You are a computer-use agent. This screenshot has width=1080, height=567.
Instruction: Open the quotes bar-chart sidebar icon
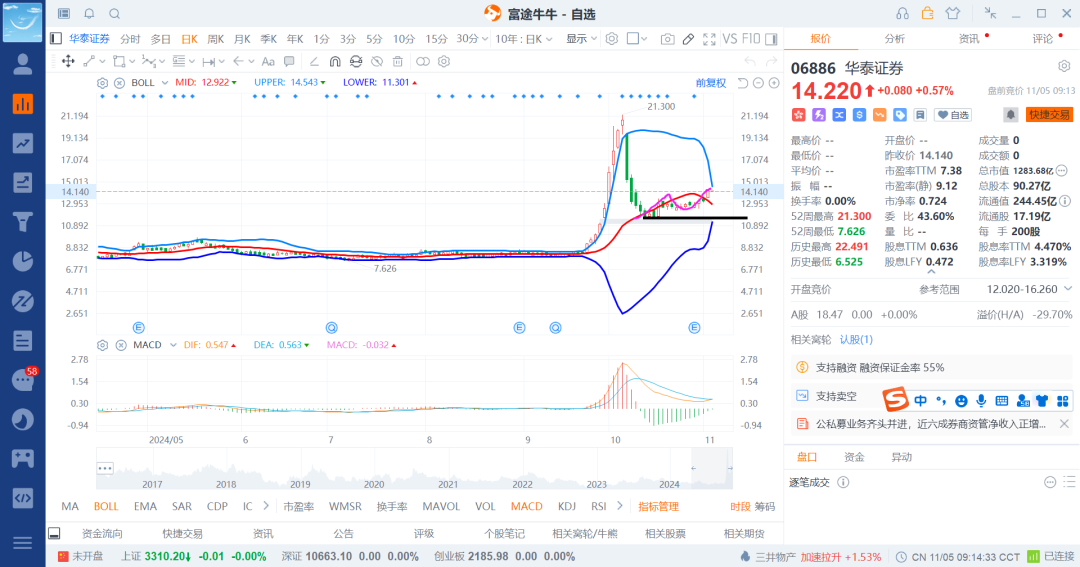tap(23, 104)
